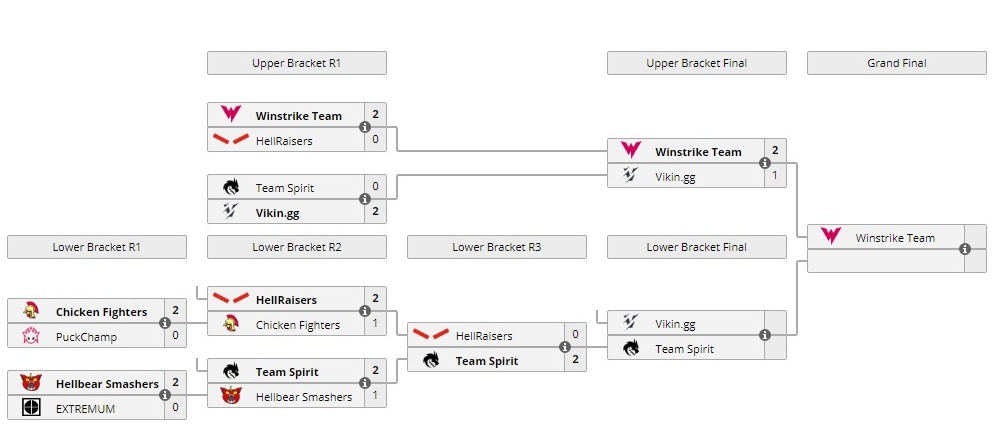Click the Hellbear Smashers logo in Lower Bracket R1
This screenshot has width=1002, height=444.
(x=31, y=382)
